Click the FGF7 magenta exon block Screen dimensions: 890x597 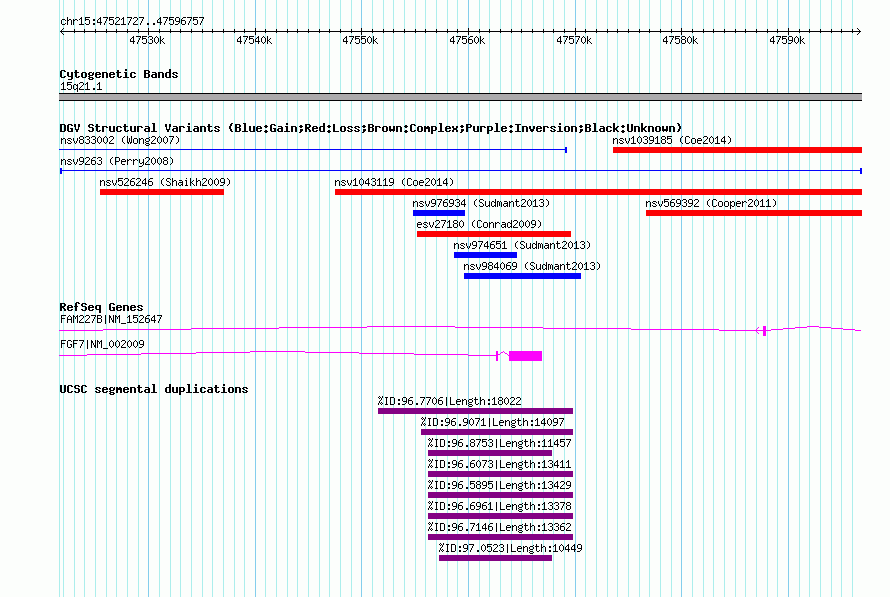pyautogui.click(x=526, y=356)
